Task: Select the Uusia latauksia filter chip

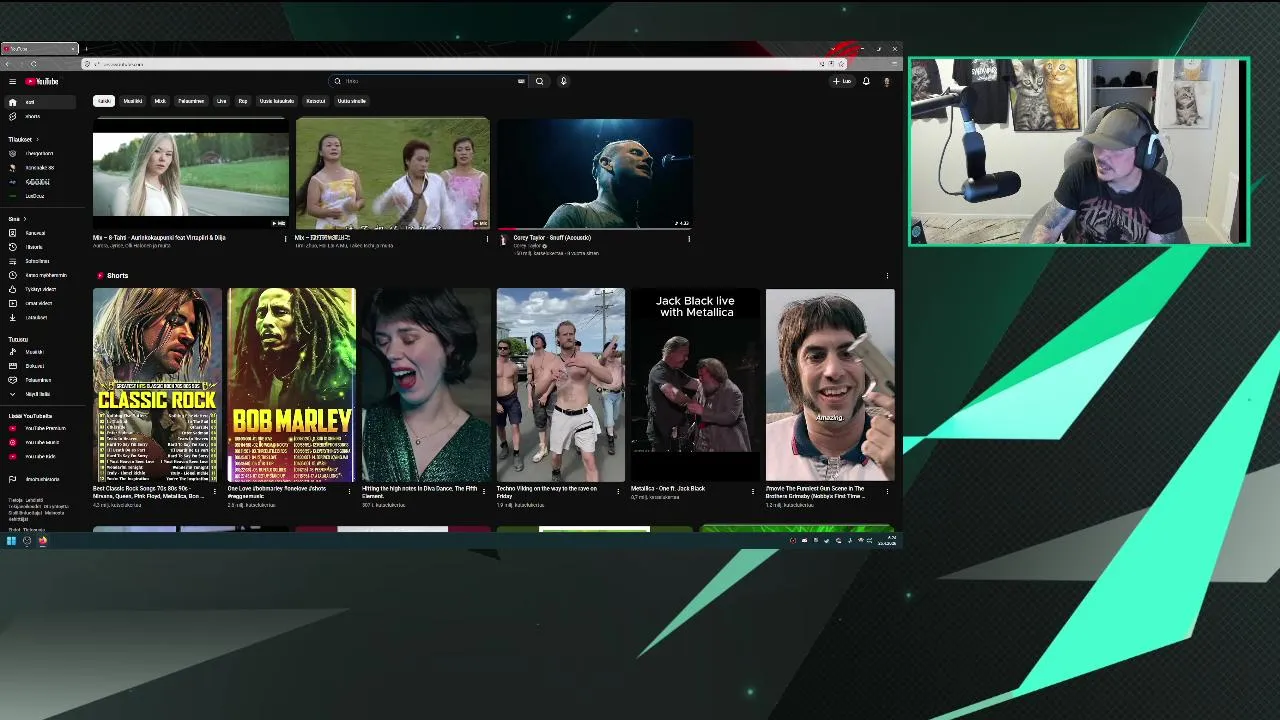Action: [277, 101]
